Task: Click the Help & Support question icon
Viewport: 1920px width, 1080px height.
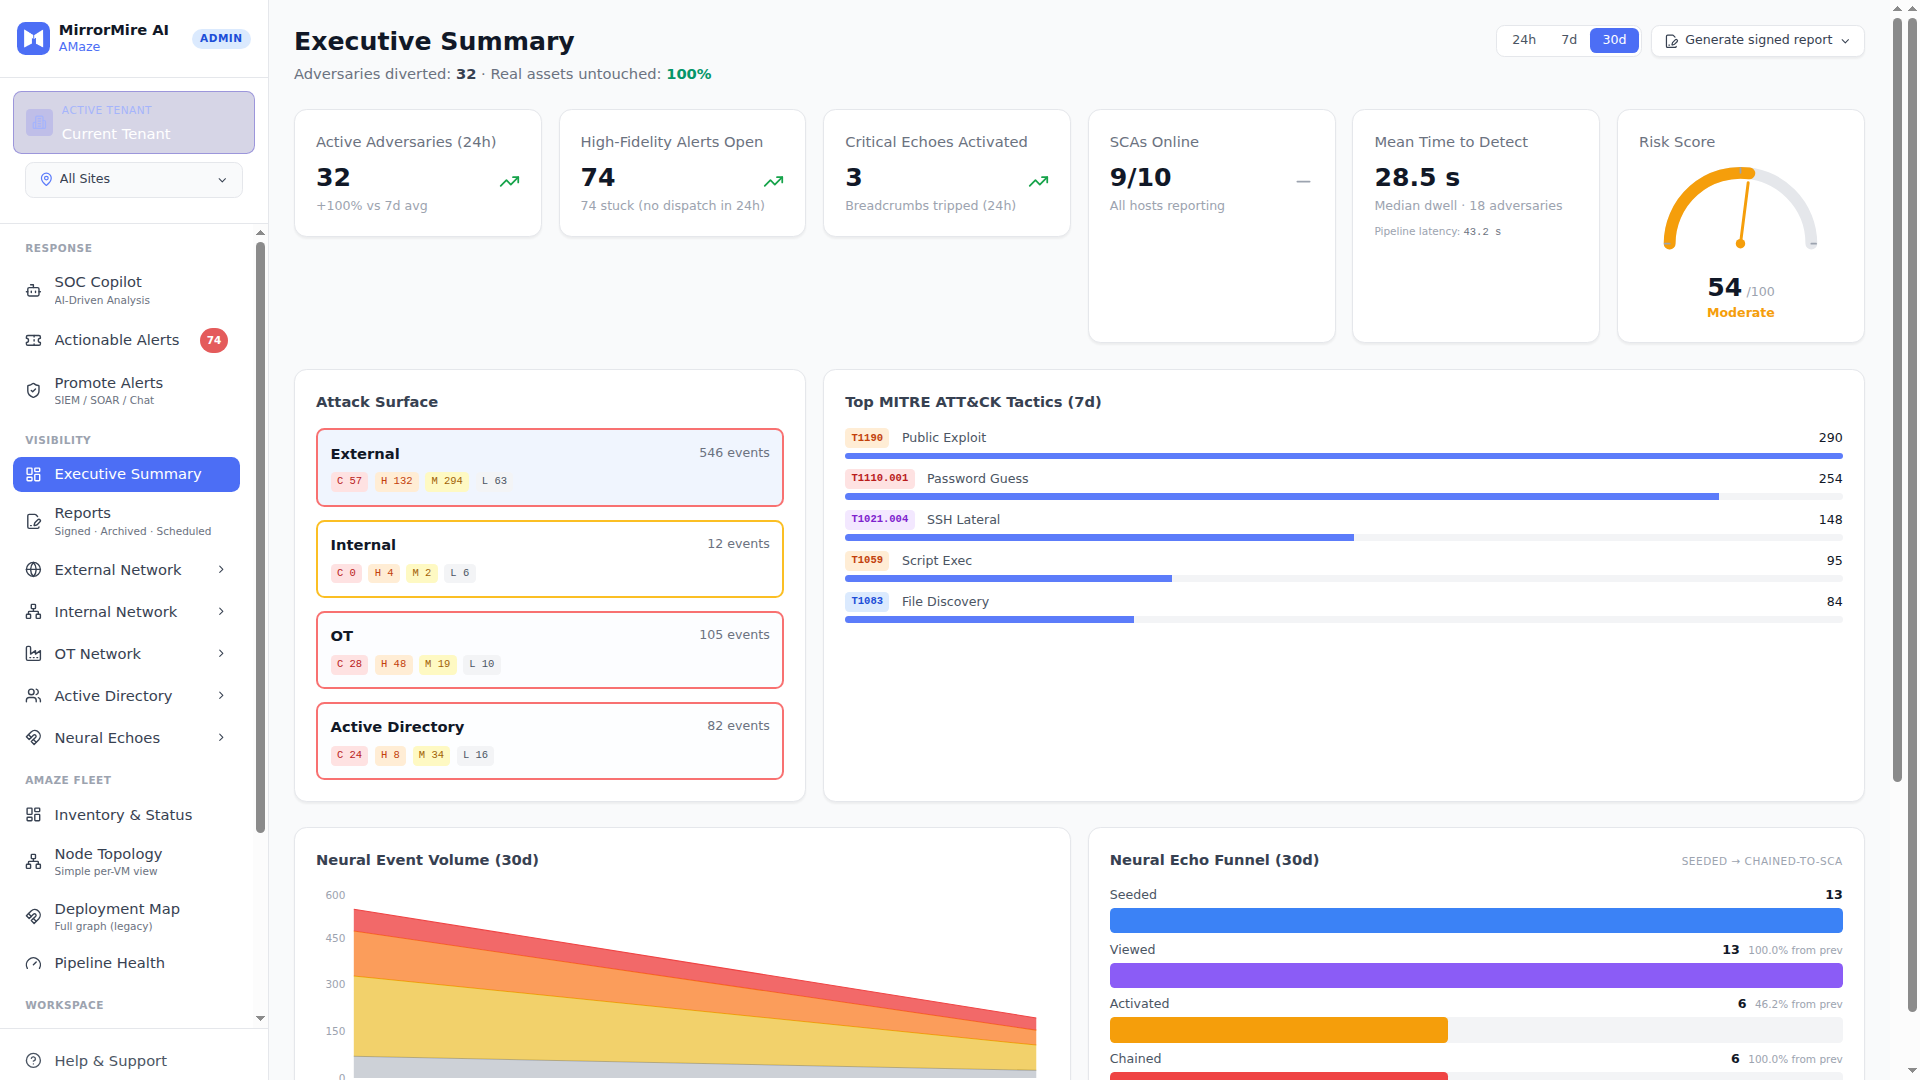Action: tap(33, 1061)
